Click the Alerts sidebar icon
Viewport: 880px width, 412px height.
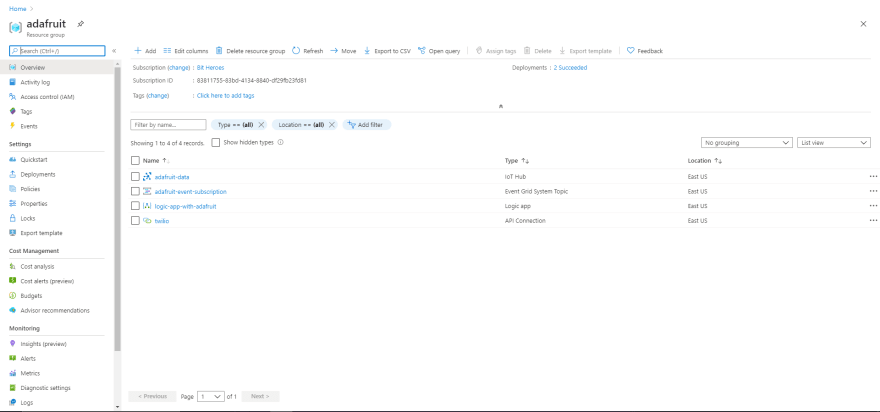[12, 358]
